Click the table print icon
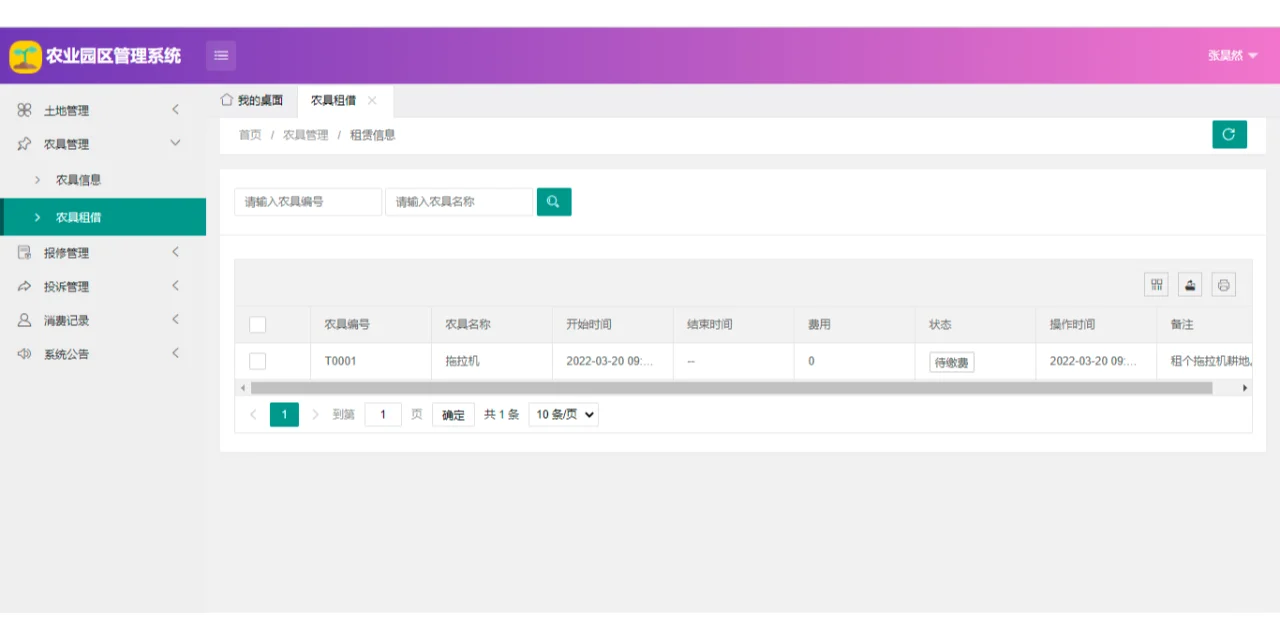The image size is (1280, 640). point(1224,285)
